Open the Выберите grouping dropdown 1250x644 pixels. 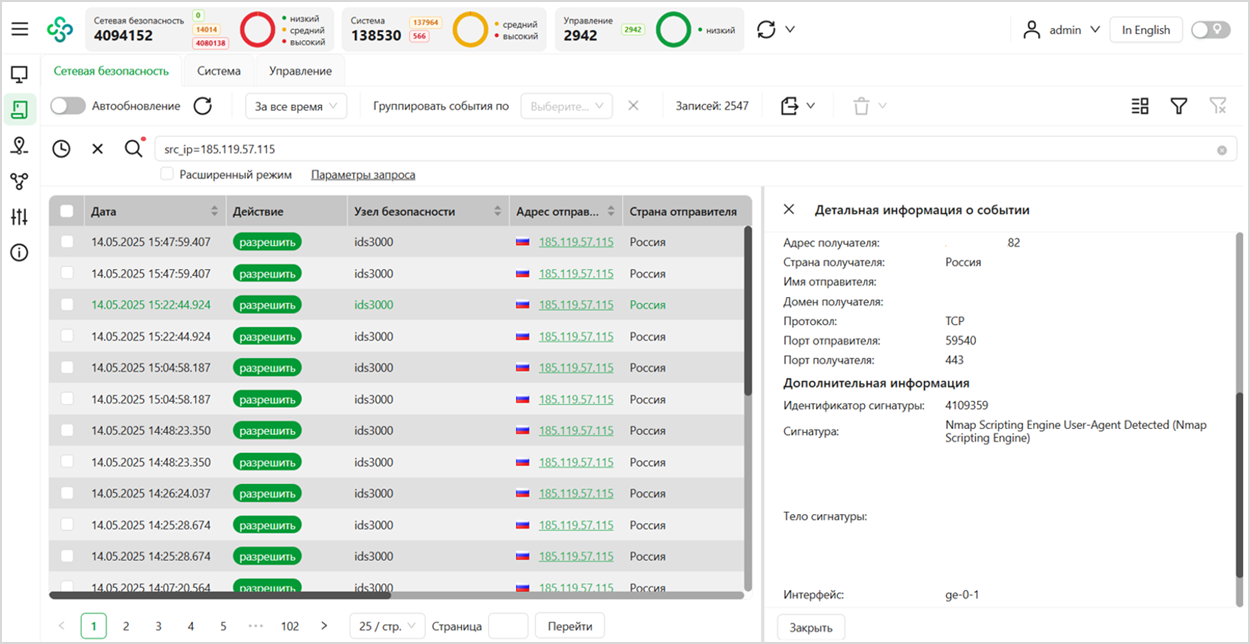coord(566,105)
